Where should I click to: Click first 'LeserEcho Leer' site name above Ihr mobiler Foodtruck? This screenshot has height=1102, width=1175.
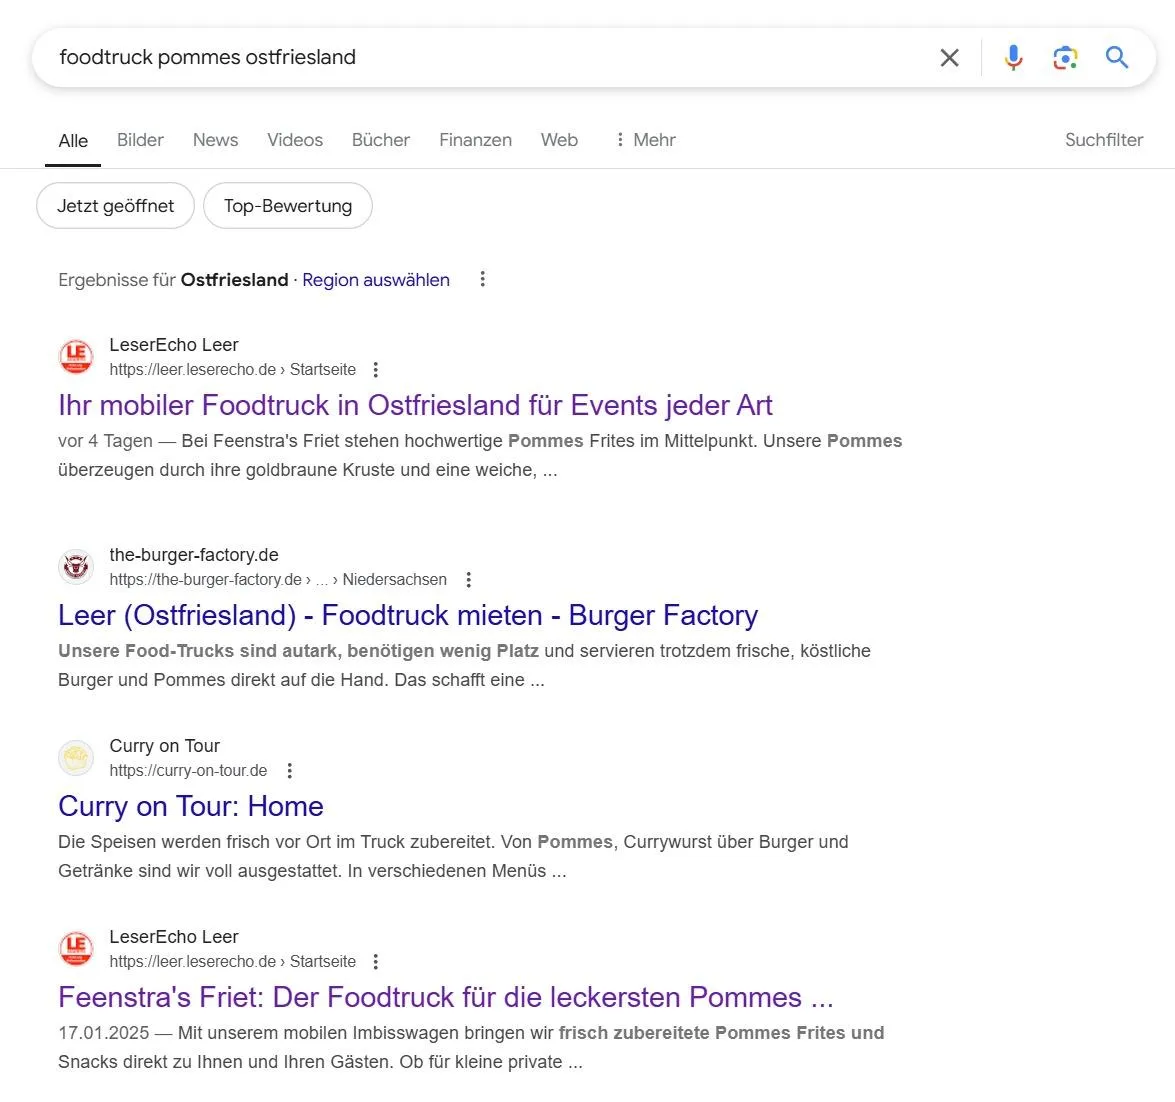[174, 345]
